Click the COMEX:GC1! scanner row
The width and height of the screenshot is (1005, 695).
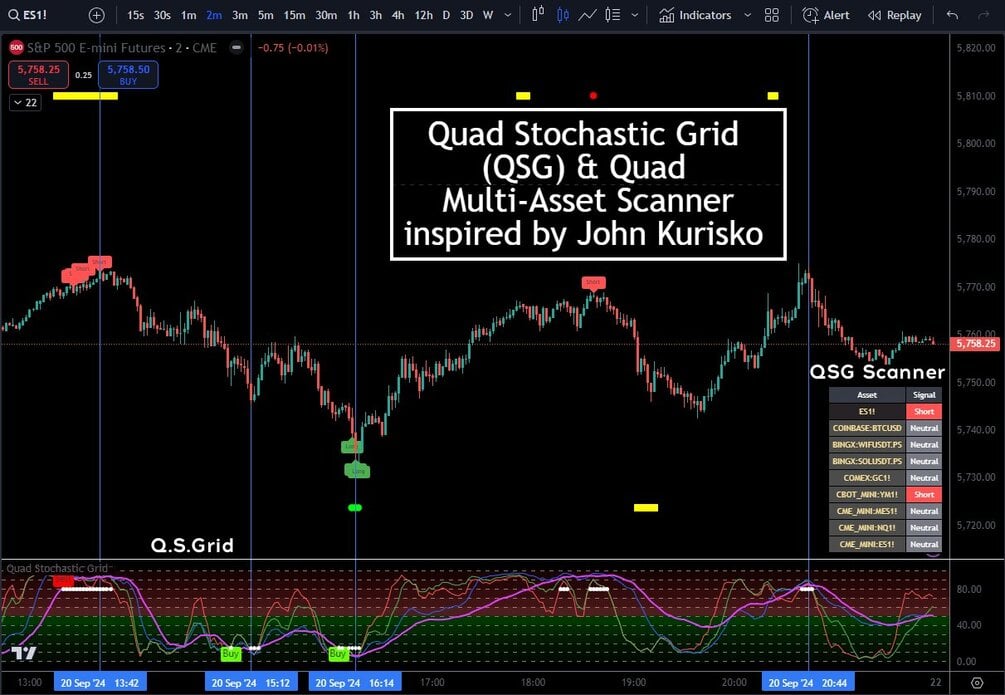885,478
